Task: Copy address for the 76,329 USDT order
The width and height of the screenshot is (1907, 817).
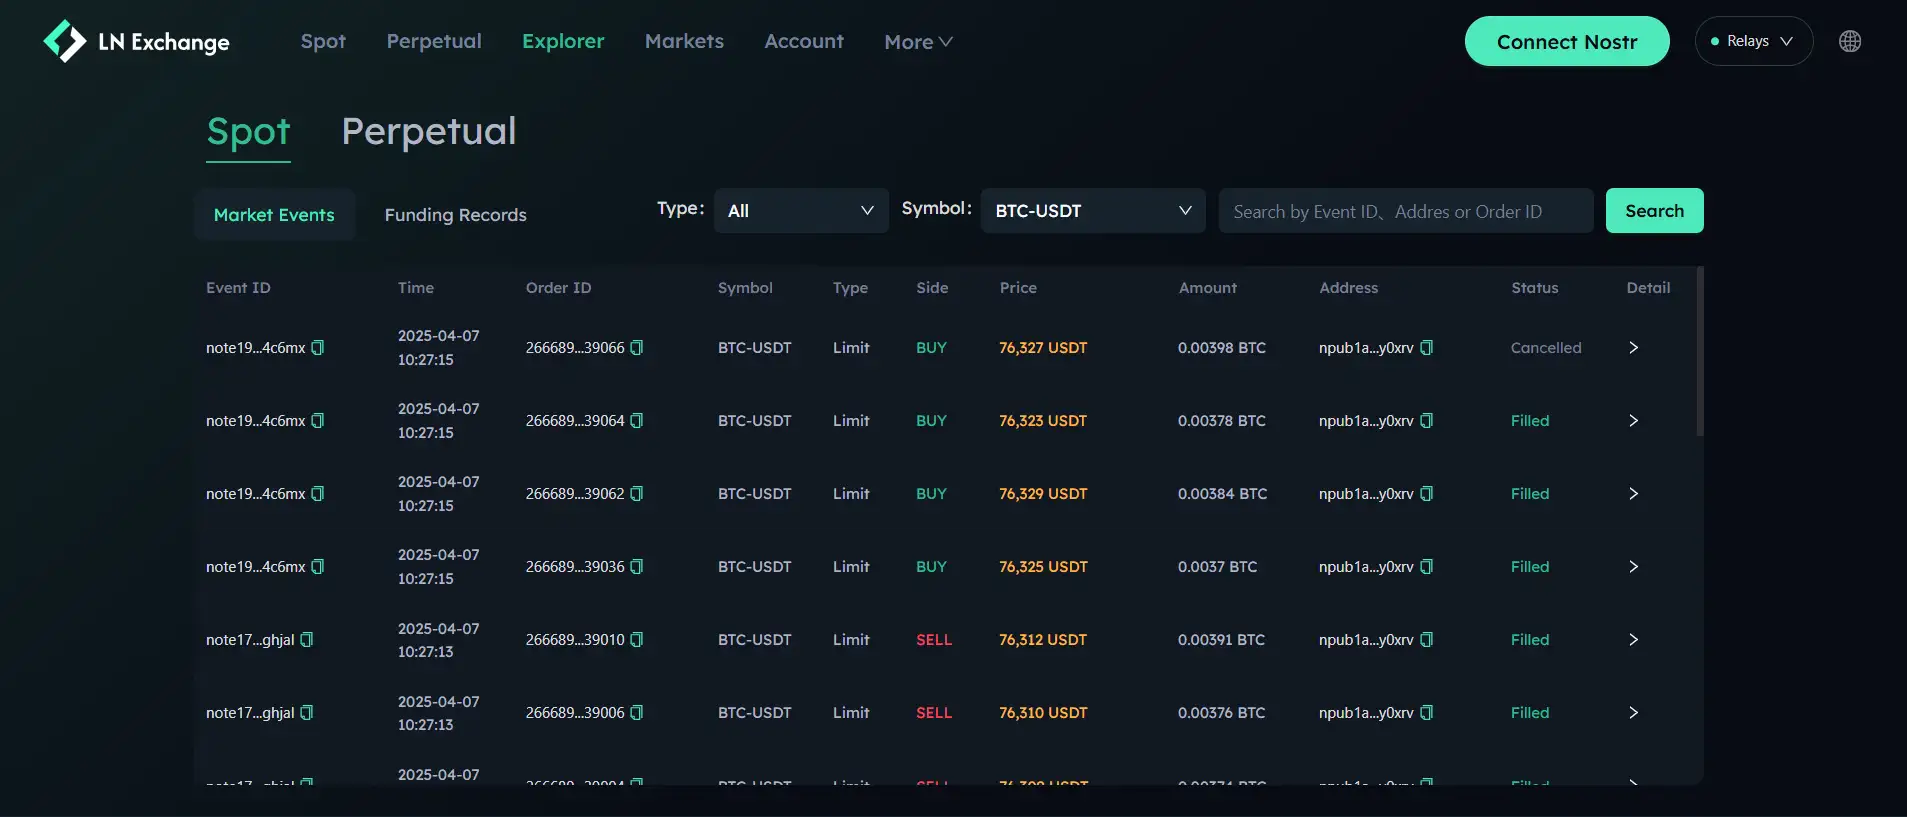Action: point(1427,494)
